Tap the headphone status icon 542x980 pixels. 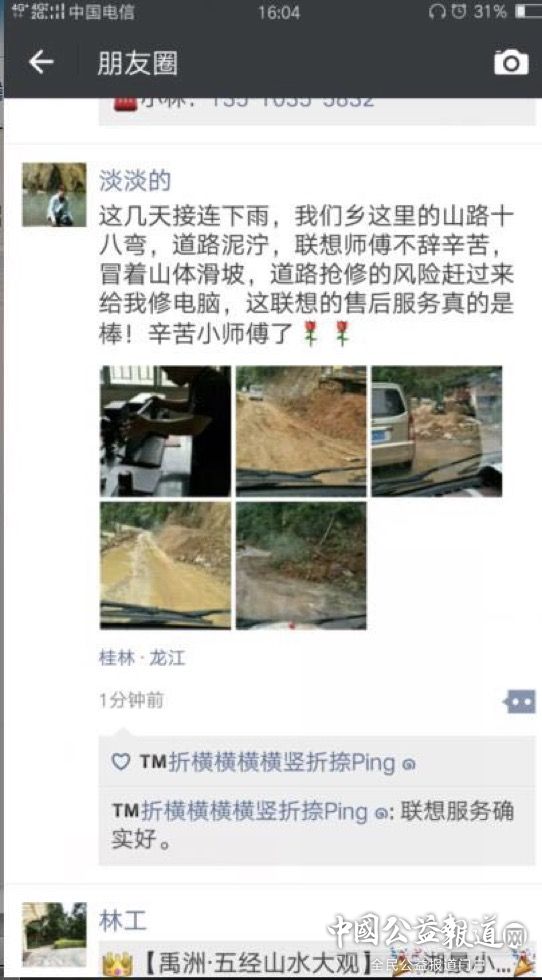pyautogui.click(x=436, y=11)
